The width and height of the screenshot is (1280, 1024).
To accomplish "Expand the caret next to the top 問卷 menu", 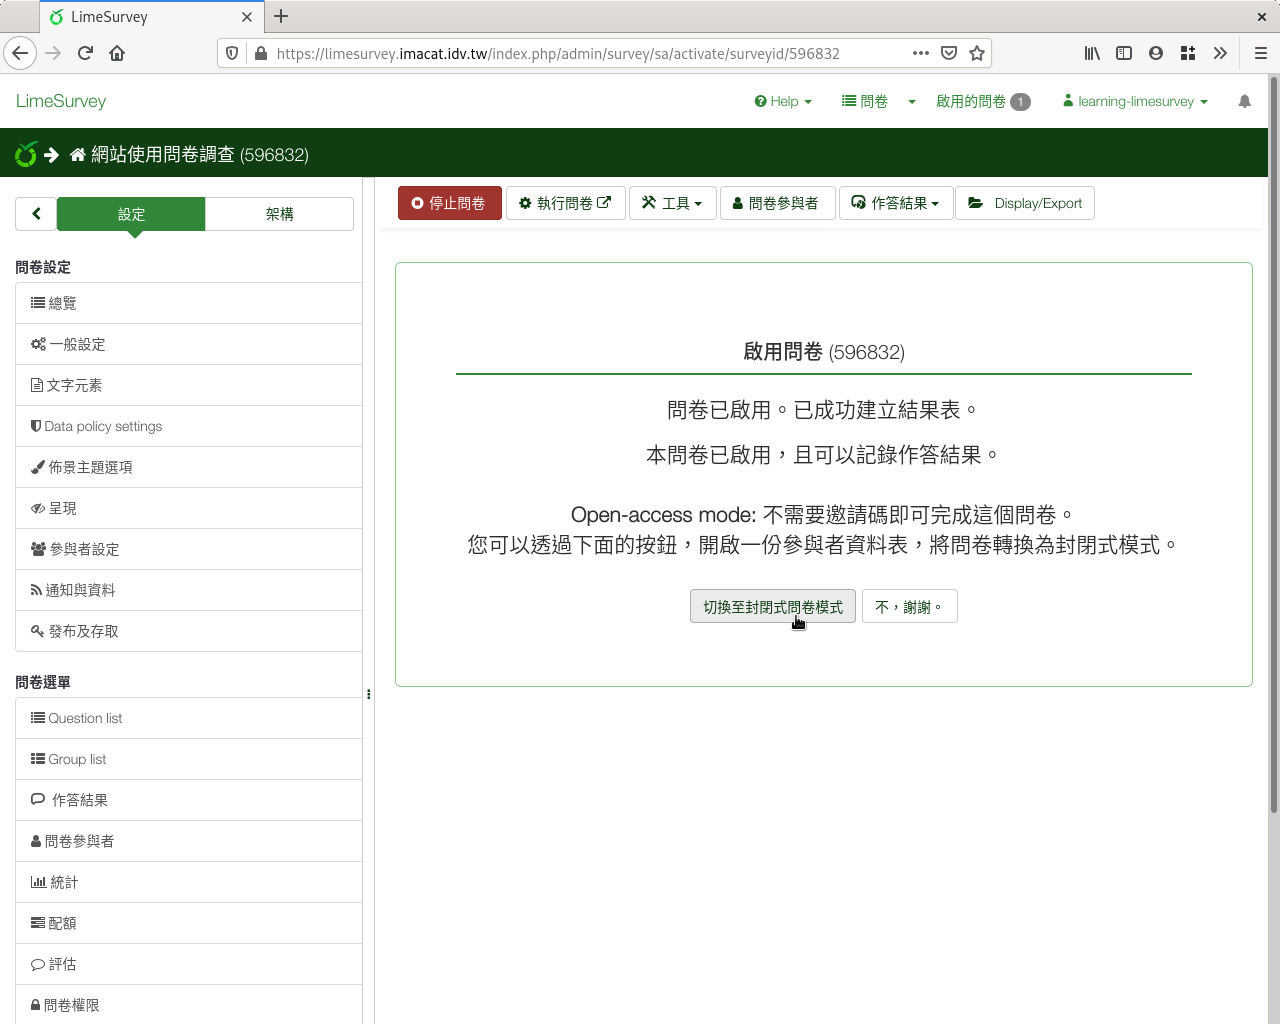I will click(x=912, y=102).
